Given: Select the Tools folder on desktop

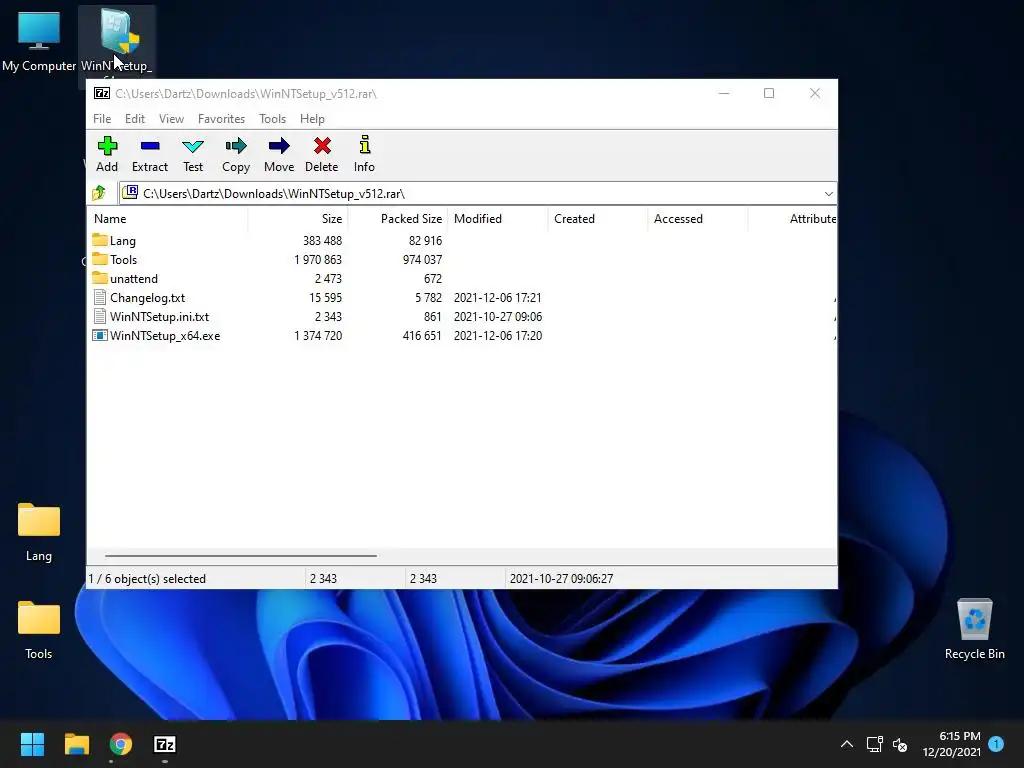Looking at the screenshot, I should [39, 618].
